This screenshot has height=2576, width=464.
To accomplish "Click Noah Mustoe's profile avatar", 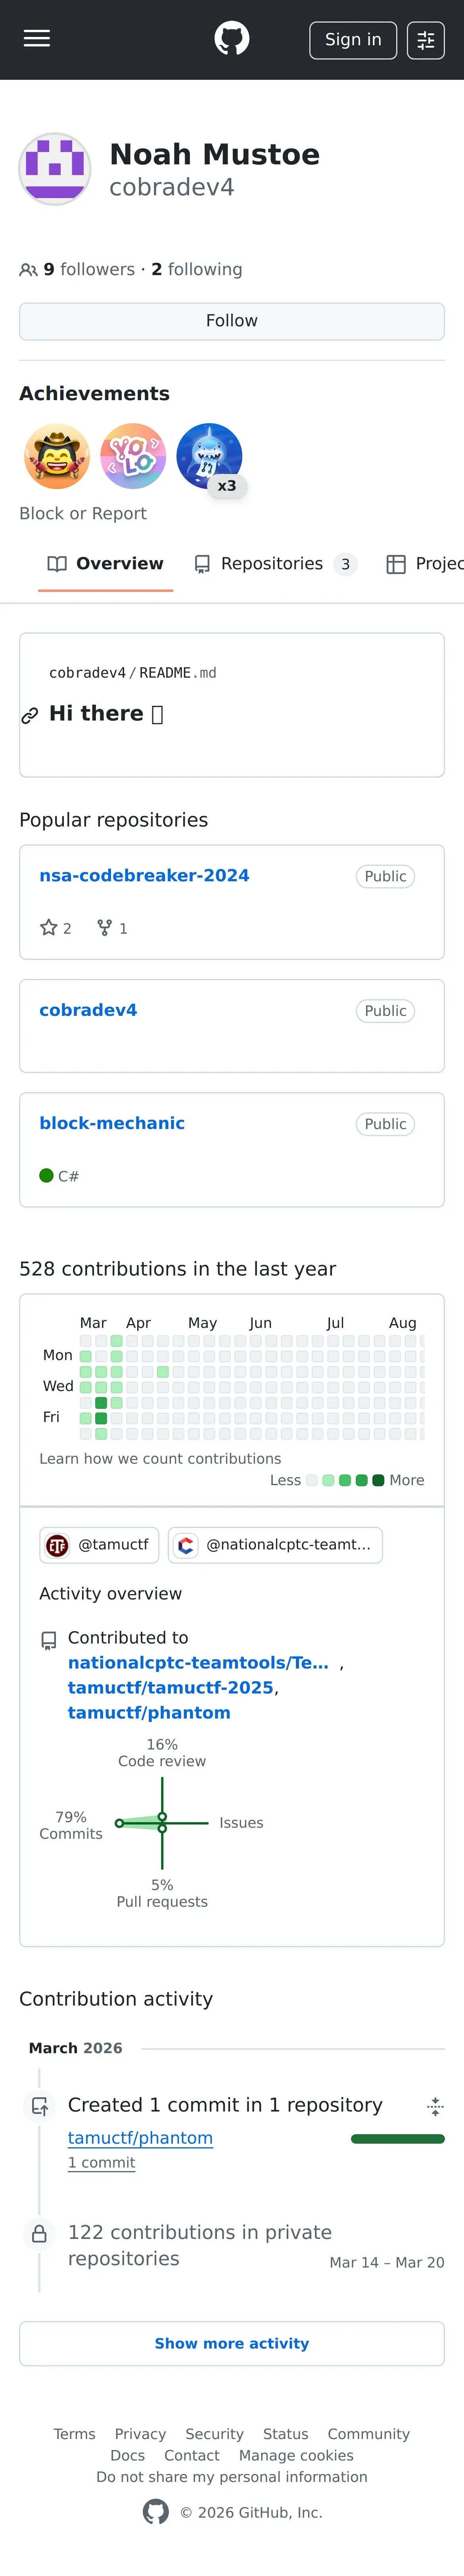I will tap(55, 169).
